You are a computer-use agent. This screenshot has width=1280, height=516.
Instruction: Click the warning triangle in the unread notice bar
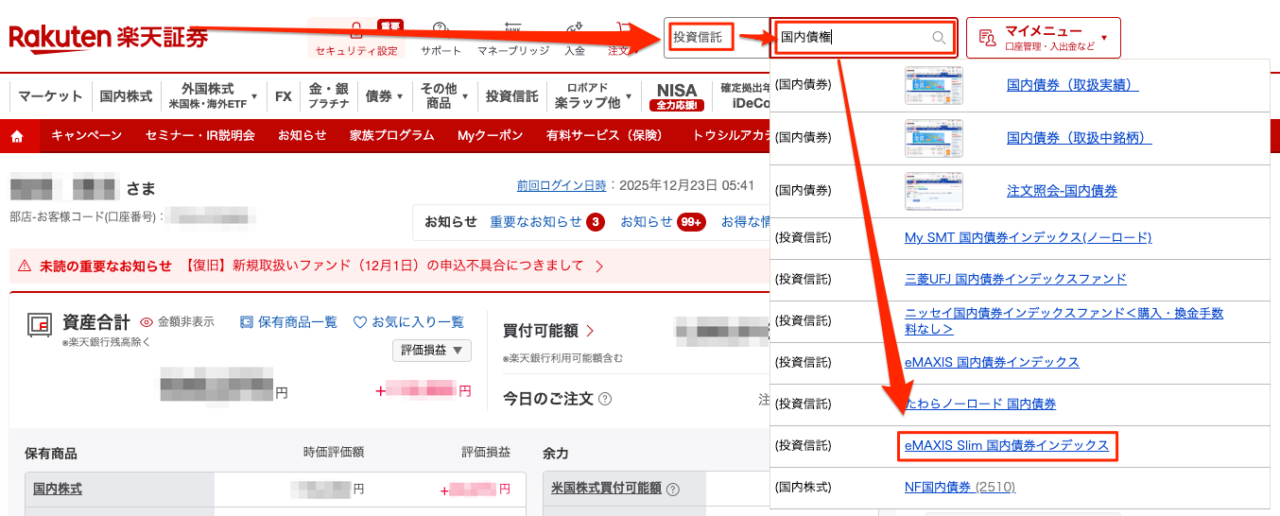tap(25, 266)
